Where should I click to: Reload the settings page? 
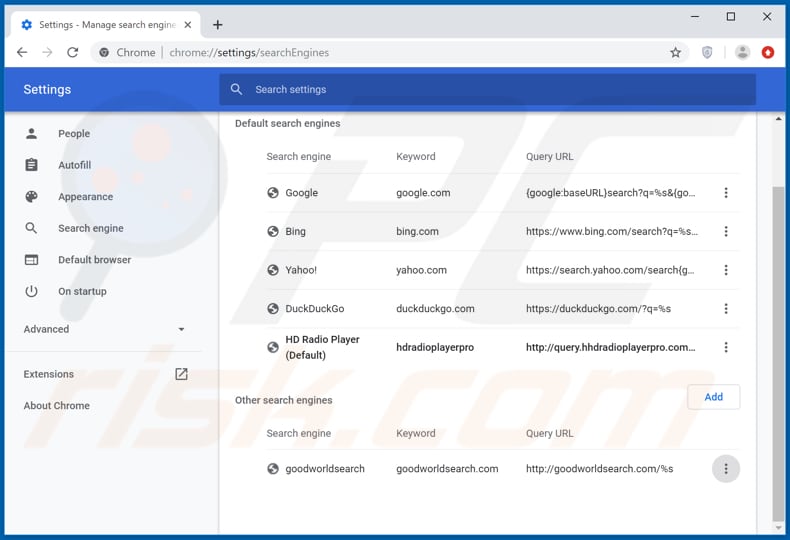pyautogui.click(x=73, y=52)
